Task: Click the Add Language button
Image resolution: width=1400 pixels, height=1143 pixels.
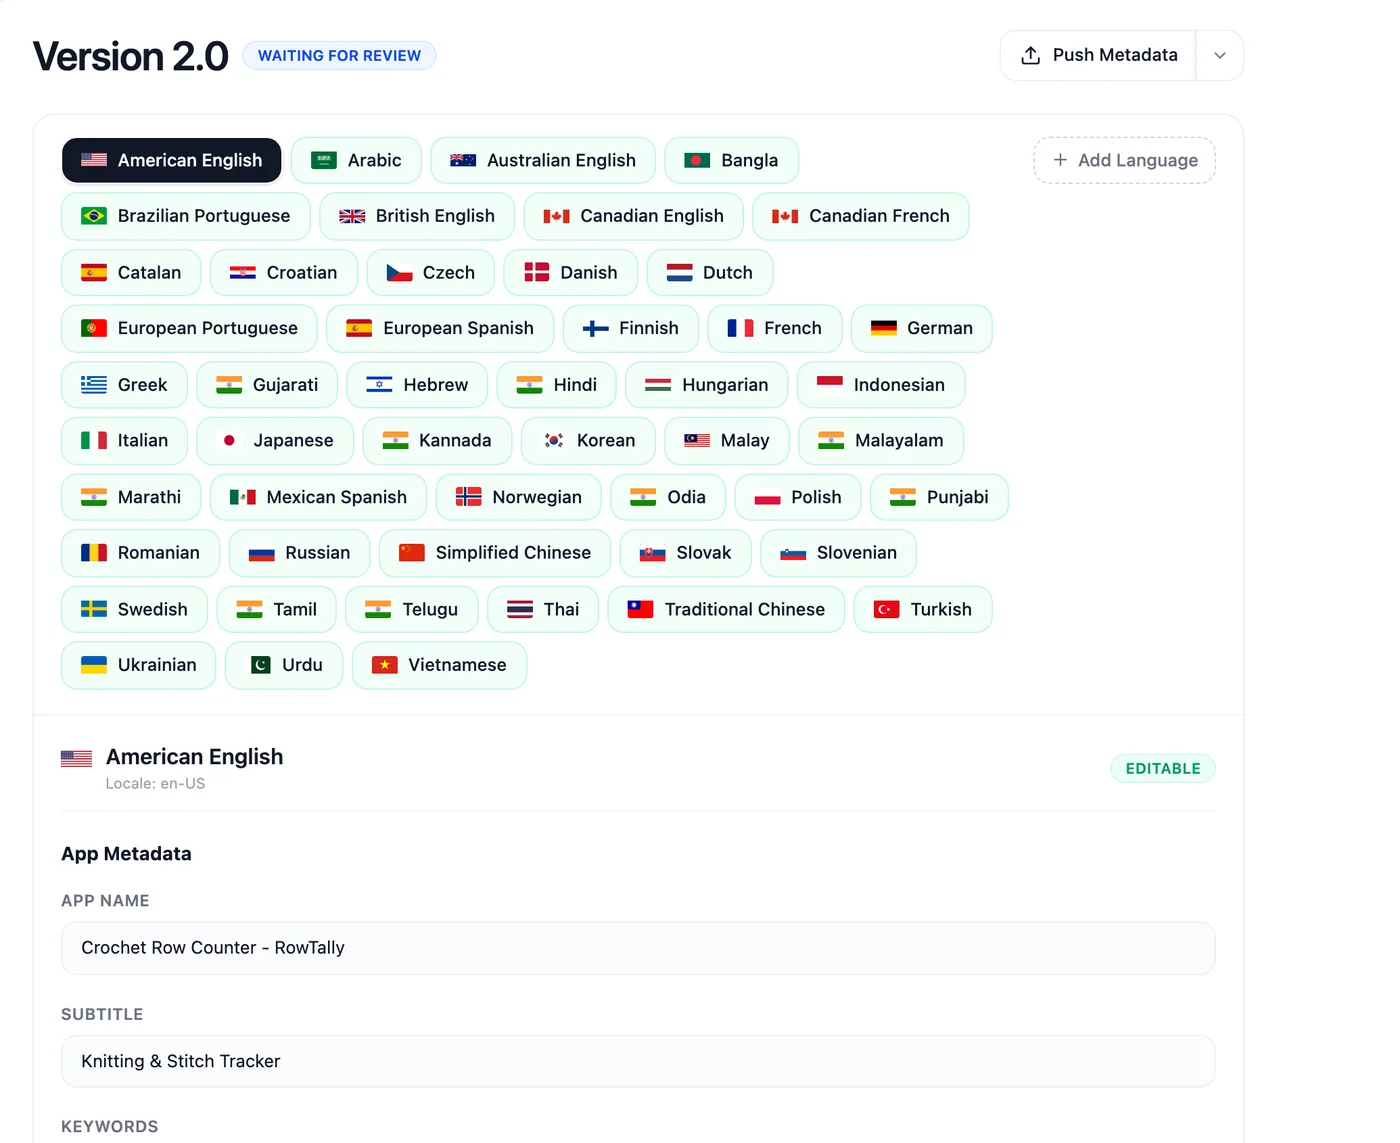Action: tap(1124, 160)
